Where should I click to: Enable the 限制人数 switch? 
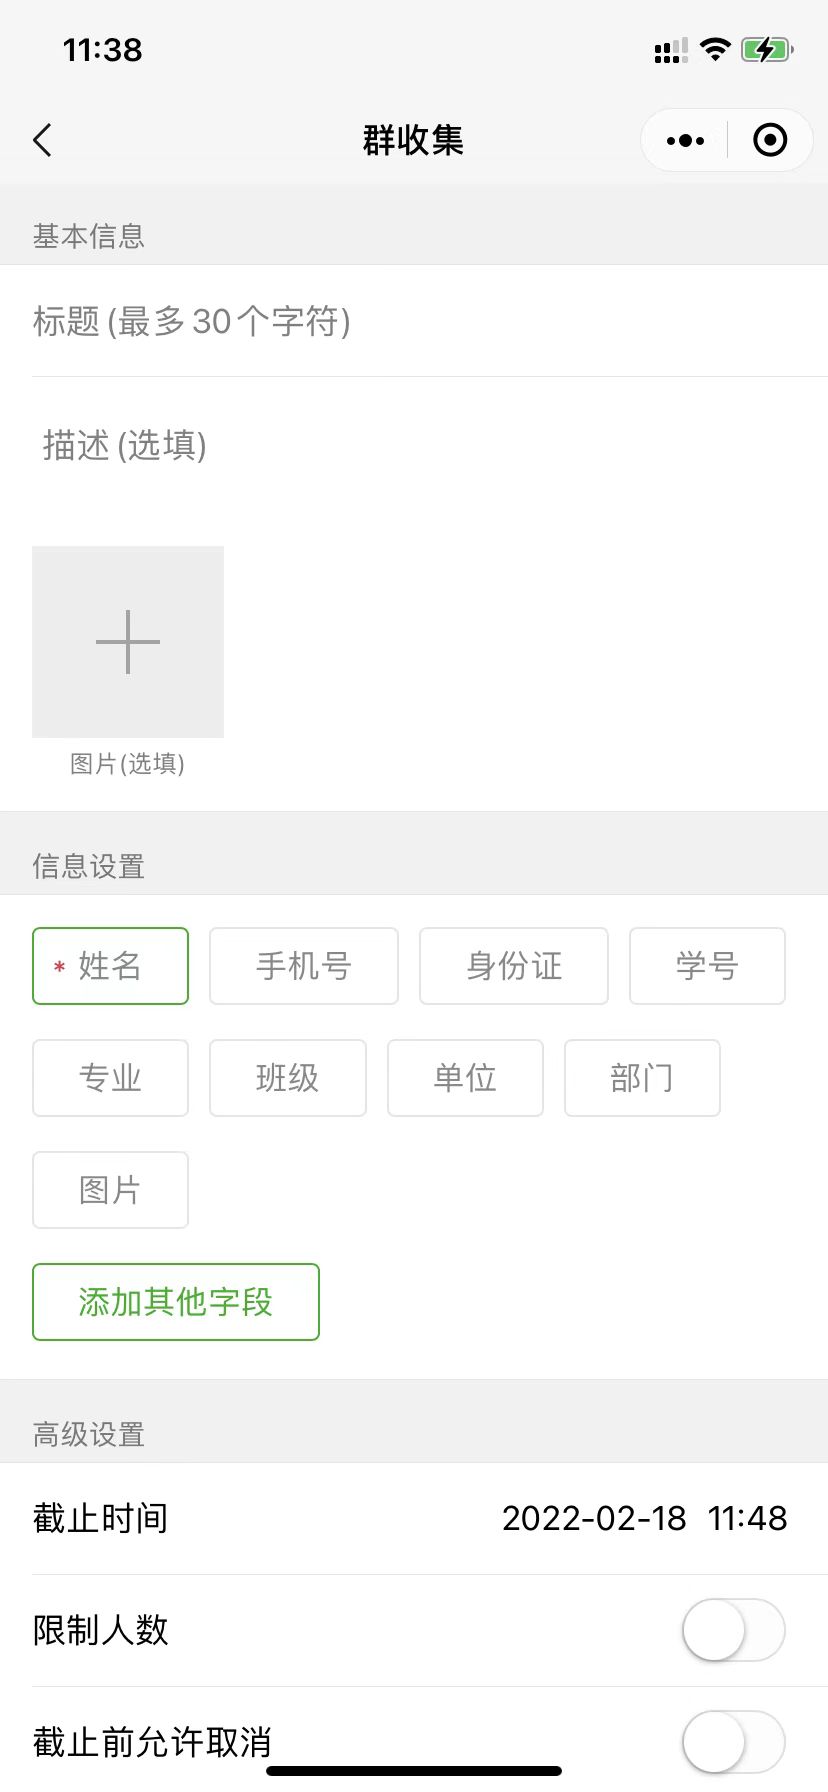coord(733,1630)
